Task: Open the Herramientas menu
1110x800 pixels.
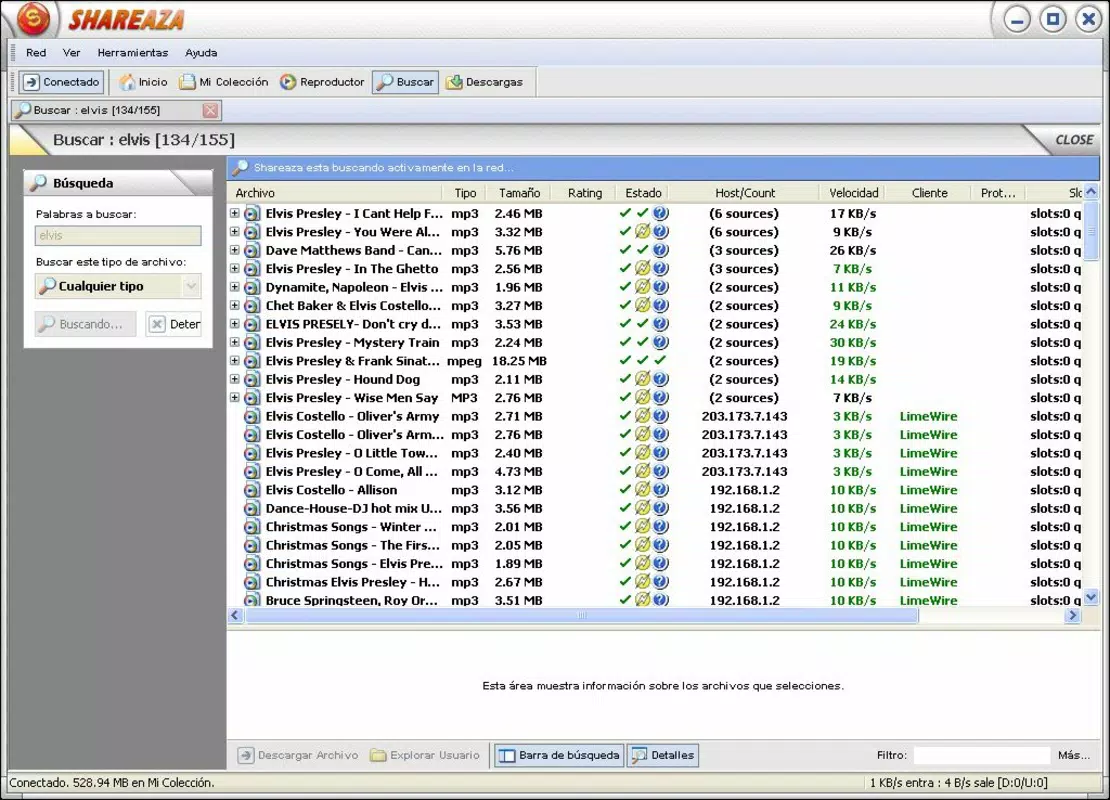Action: click(x=132, y=52)
